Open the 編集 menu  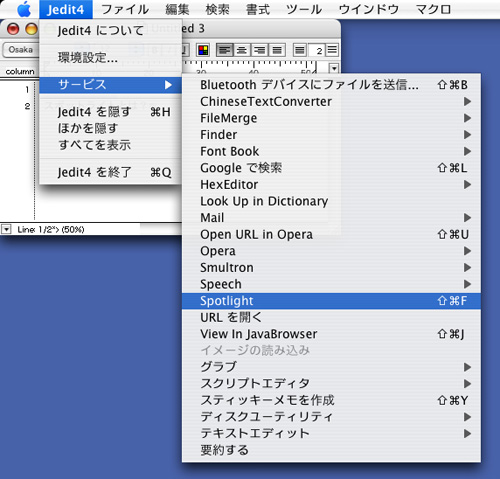pos(177,9)
